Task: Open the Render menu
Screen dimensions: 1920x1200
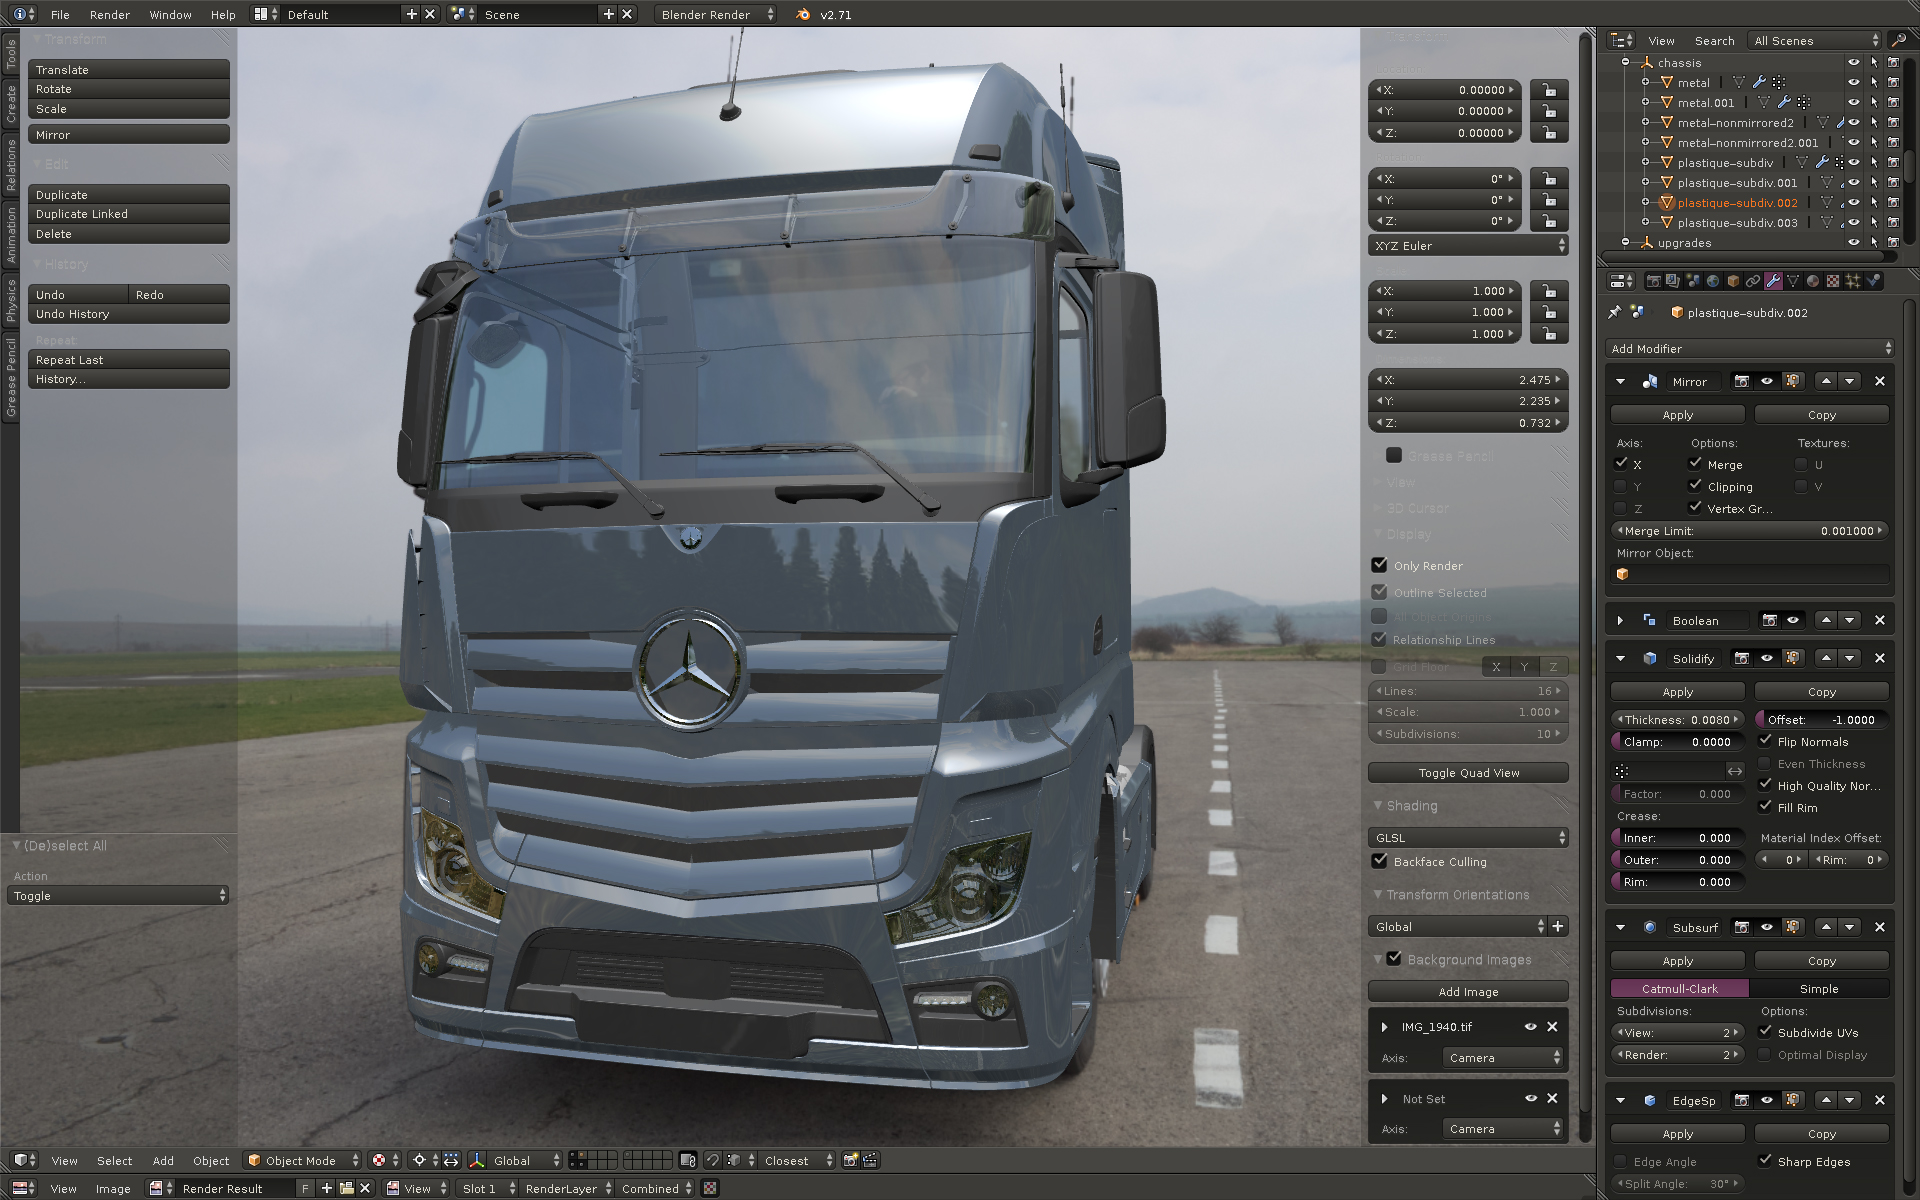Action: click(x=110, y=15)
